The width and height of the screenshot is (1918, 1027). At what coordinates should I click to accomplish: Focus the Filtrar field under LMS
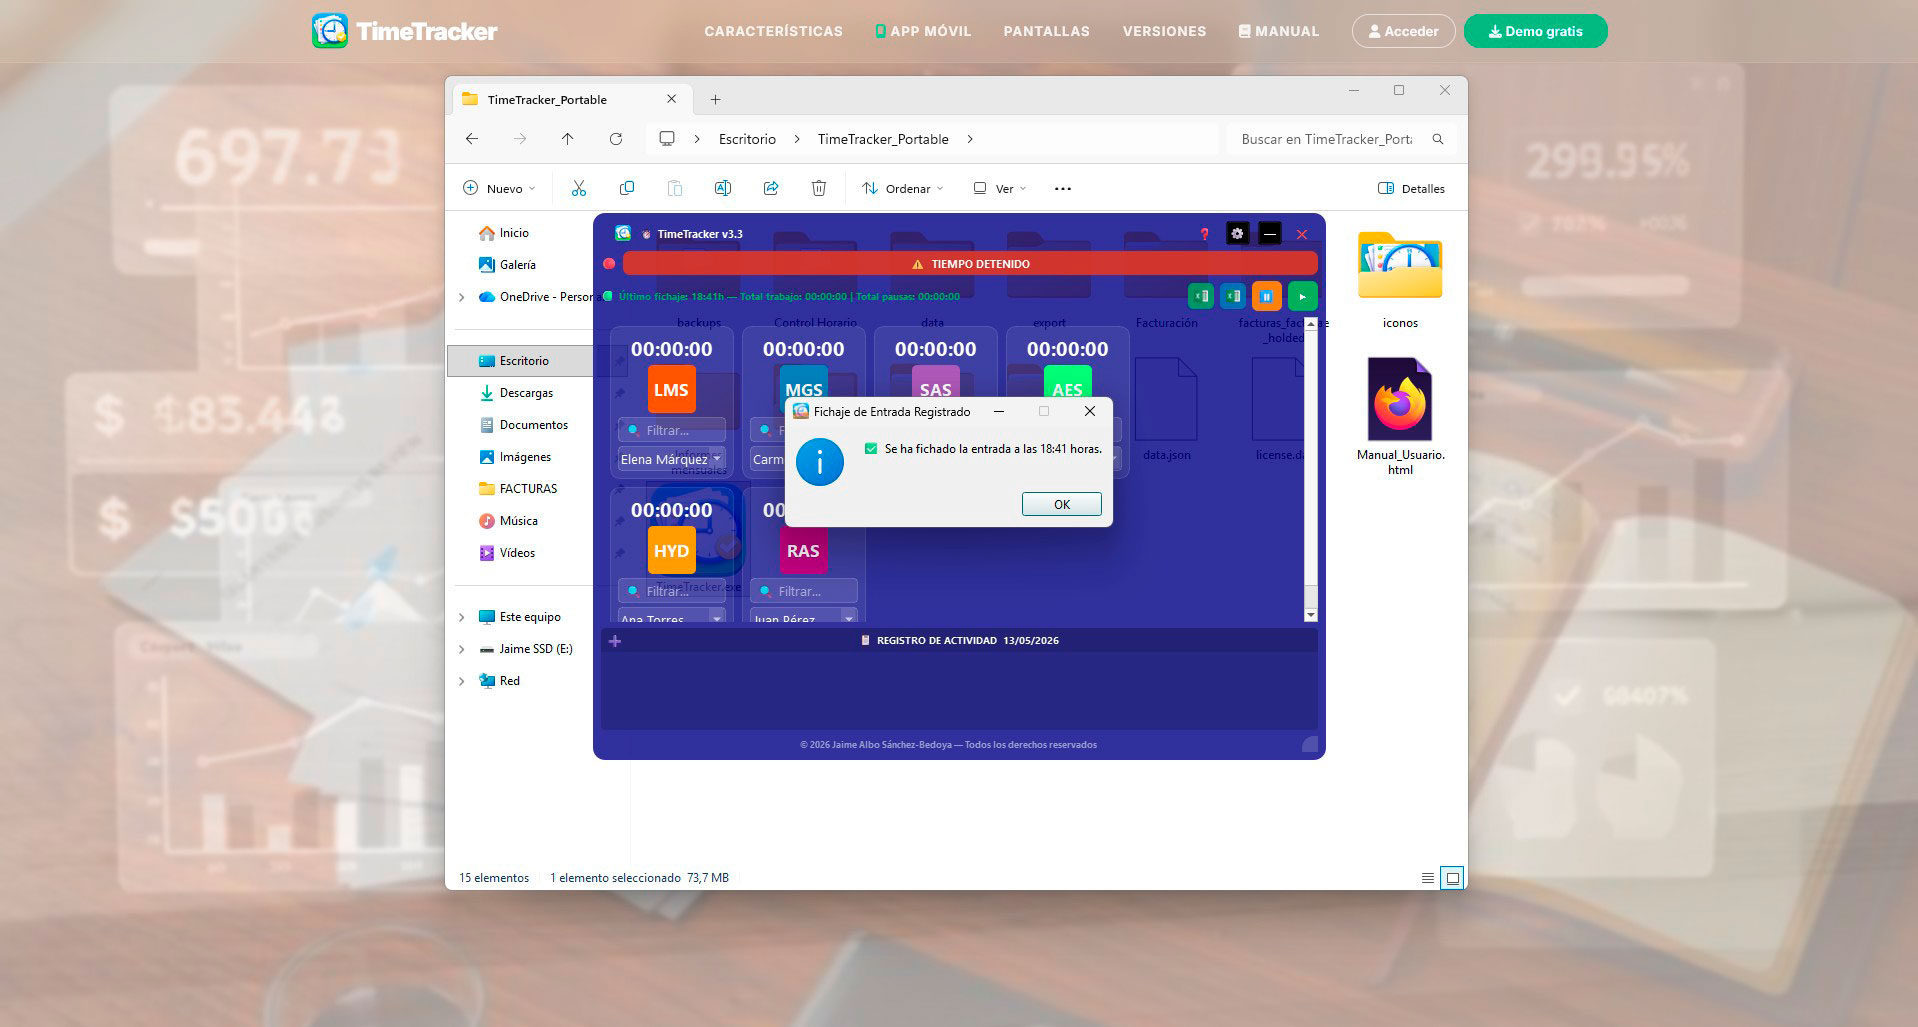pyautogui.click(x=671, y=430)
